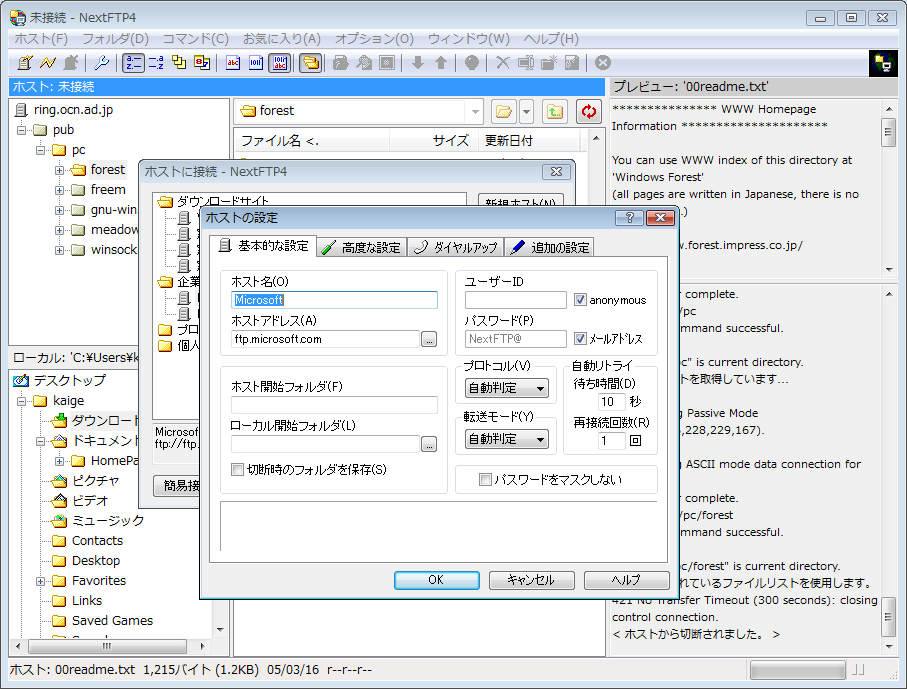The width and height of the screenshot is (907, 689).
Task: Go up to parent folder icon
Action: click(x=555, y=111)
